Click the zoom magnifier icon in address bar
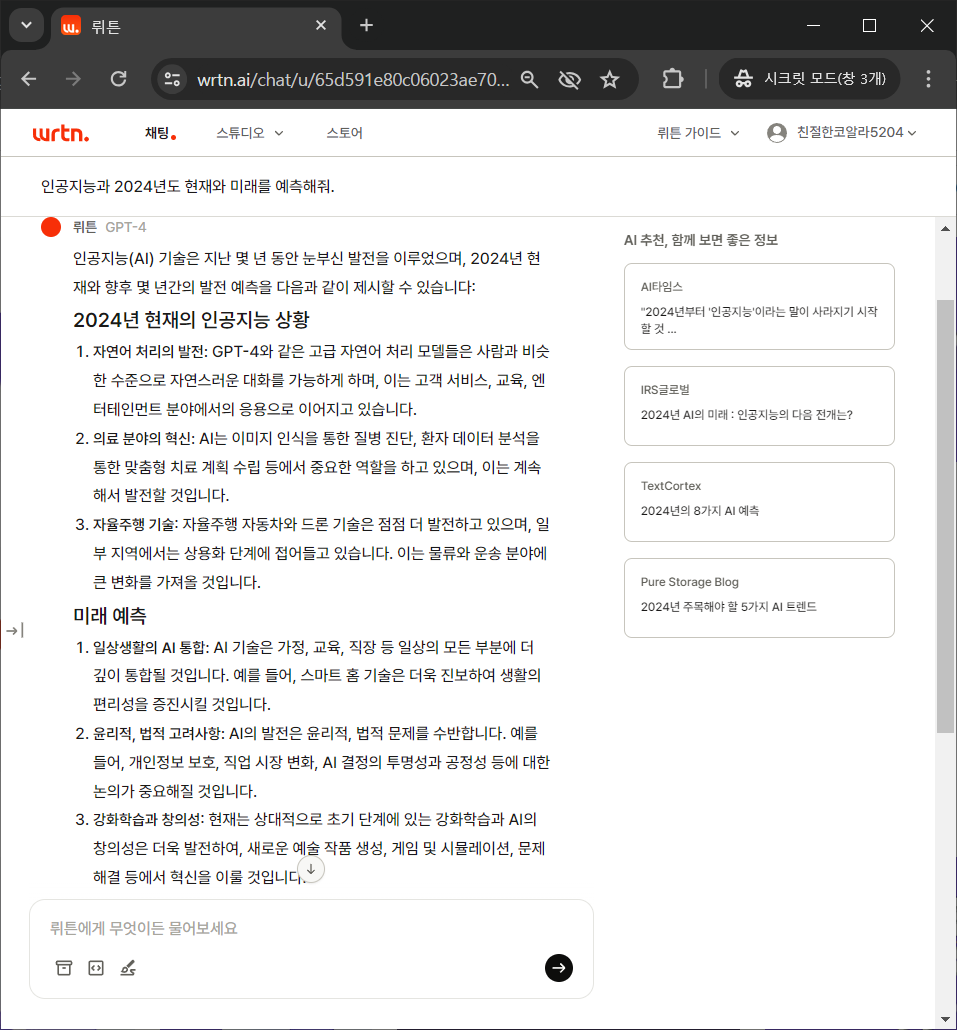Image resolution: width=957 pixels, height=1030 pixels. (529, 79)
